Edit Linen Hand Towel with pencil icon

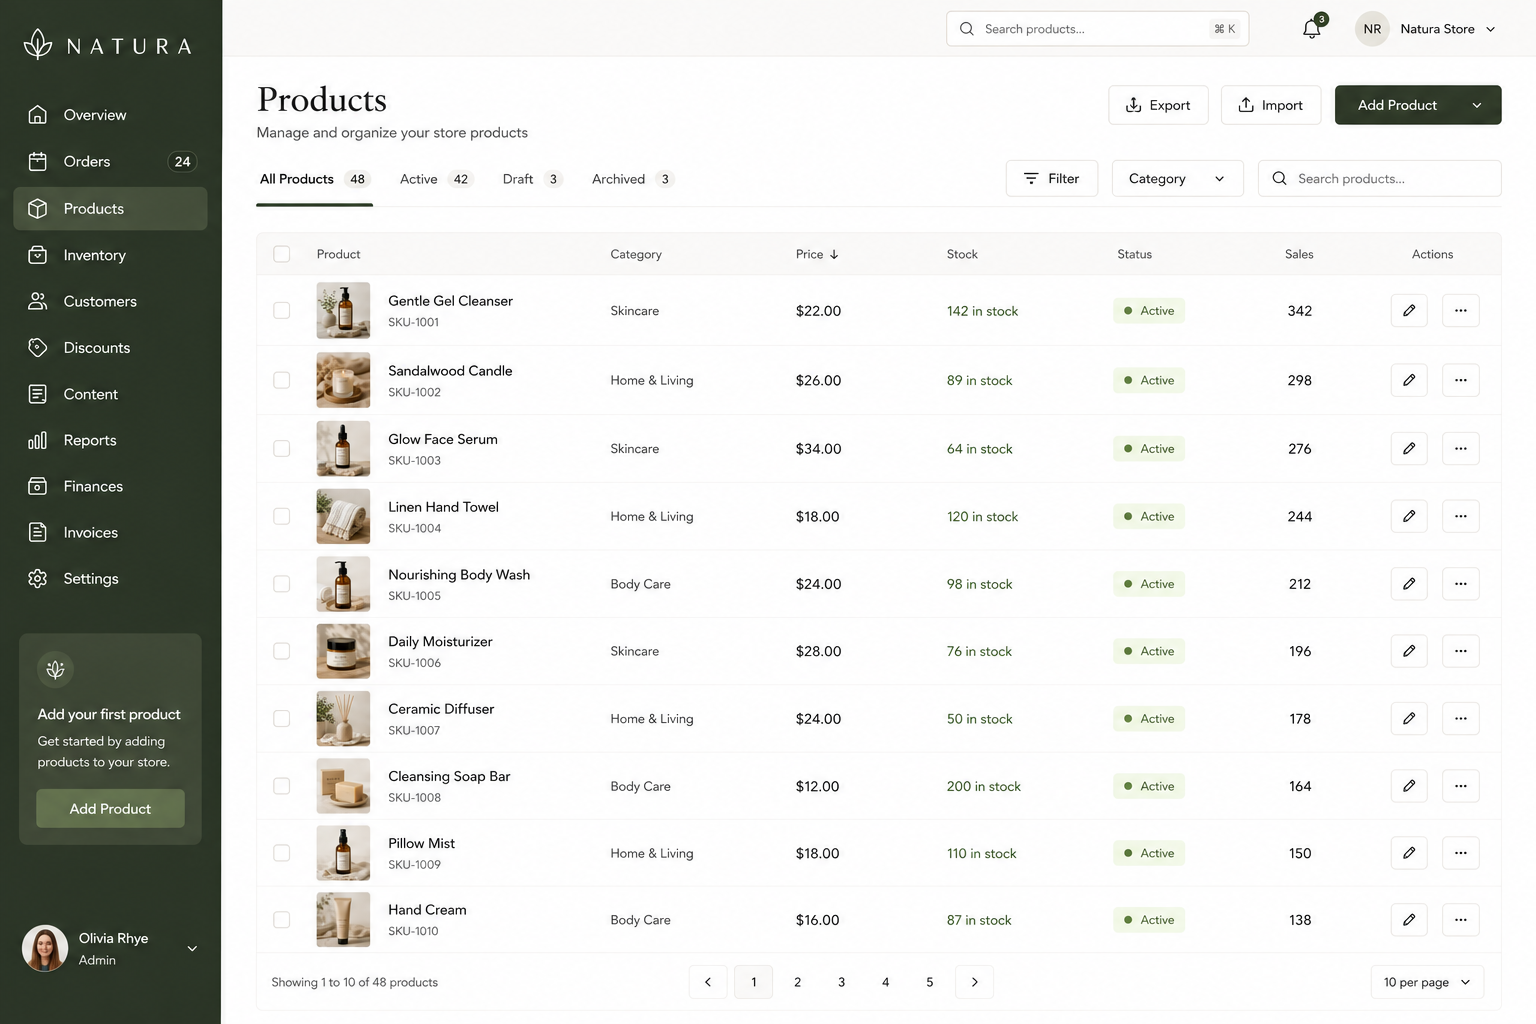(1409, 517)
